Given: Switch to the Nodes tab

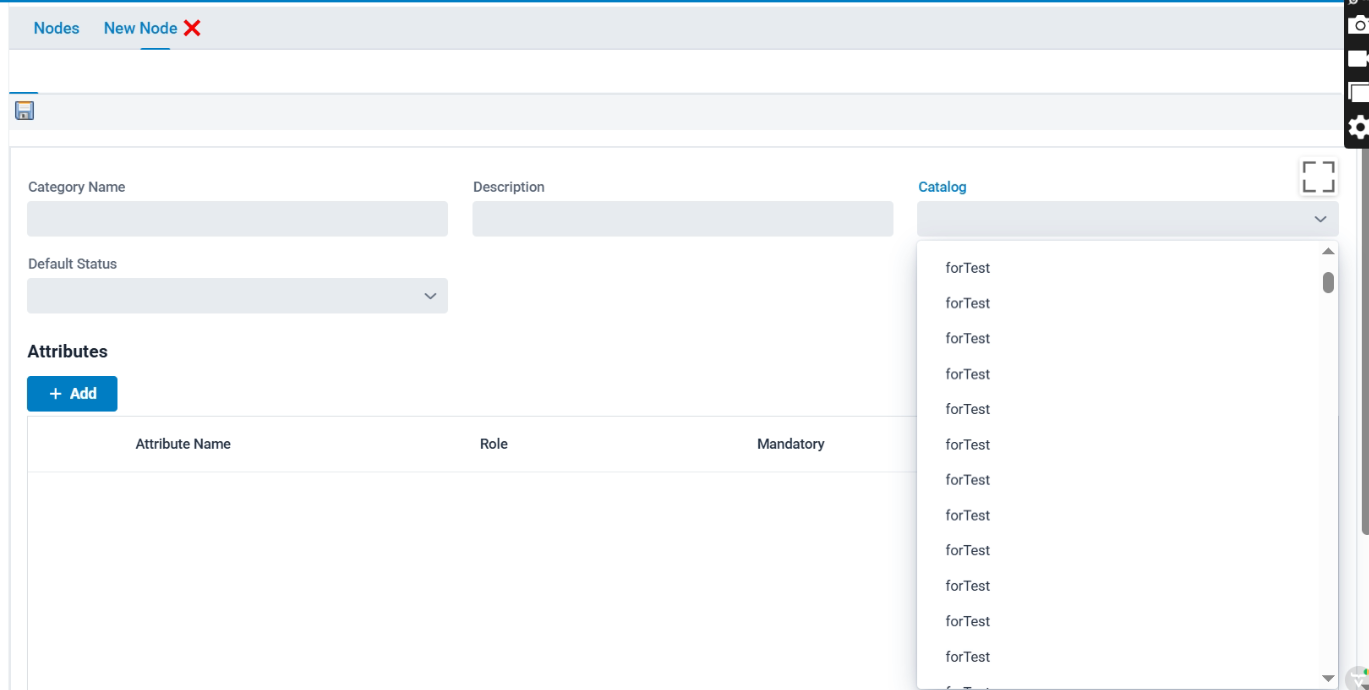Looking at the screenshot, I should [x=56, y=28].
